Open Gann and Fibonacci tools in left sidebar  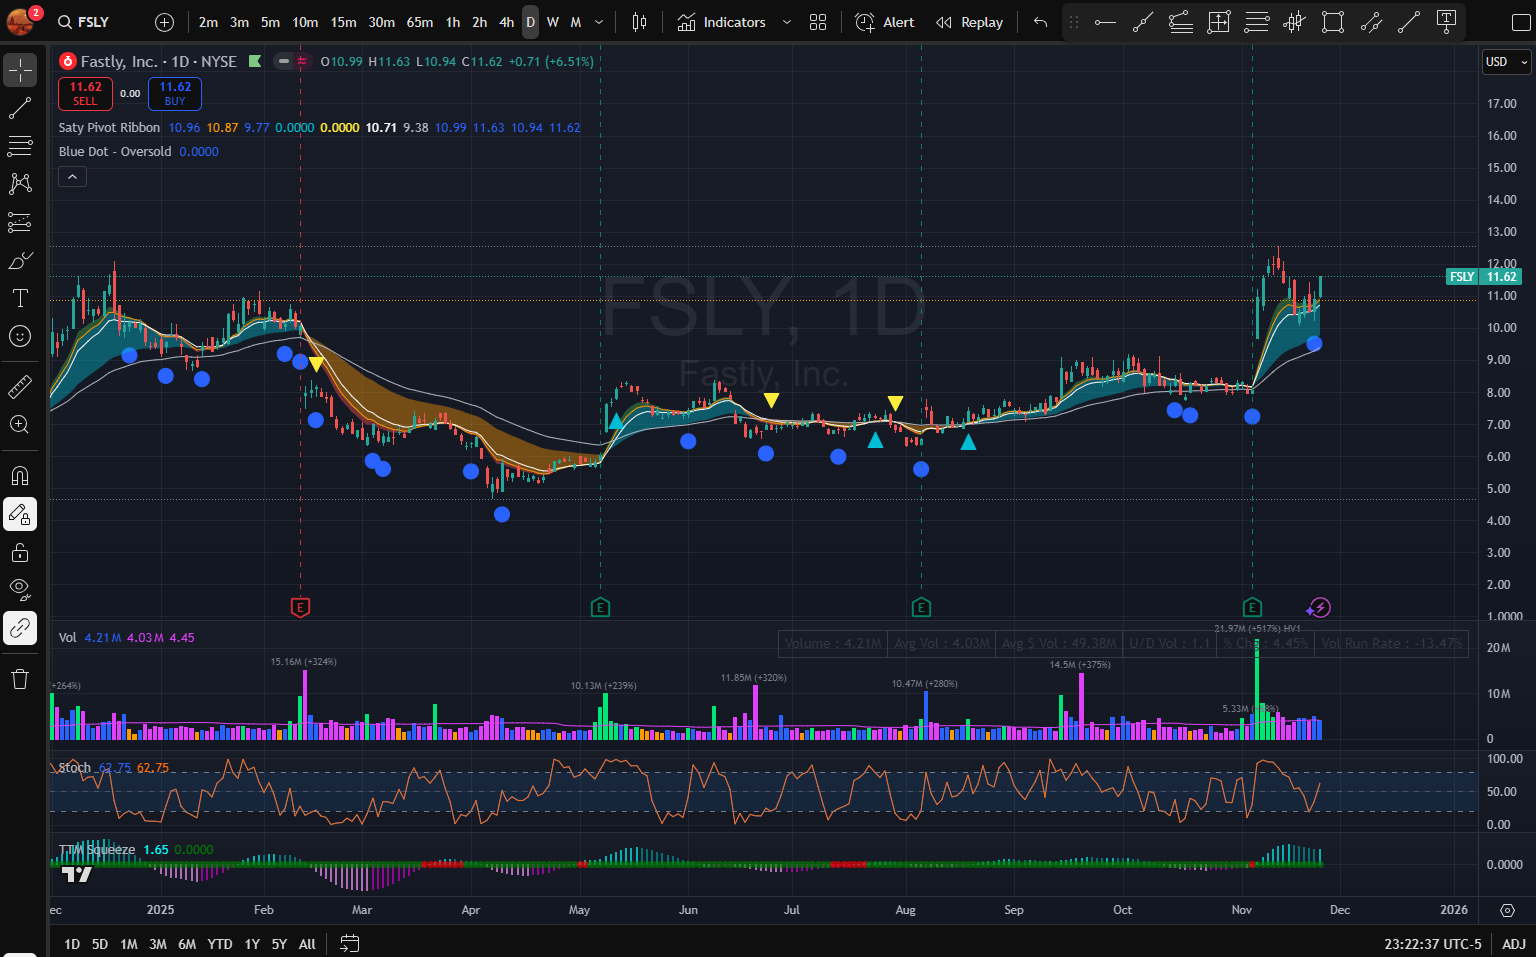pyautogui.click(x=20, y=146)
